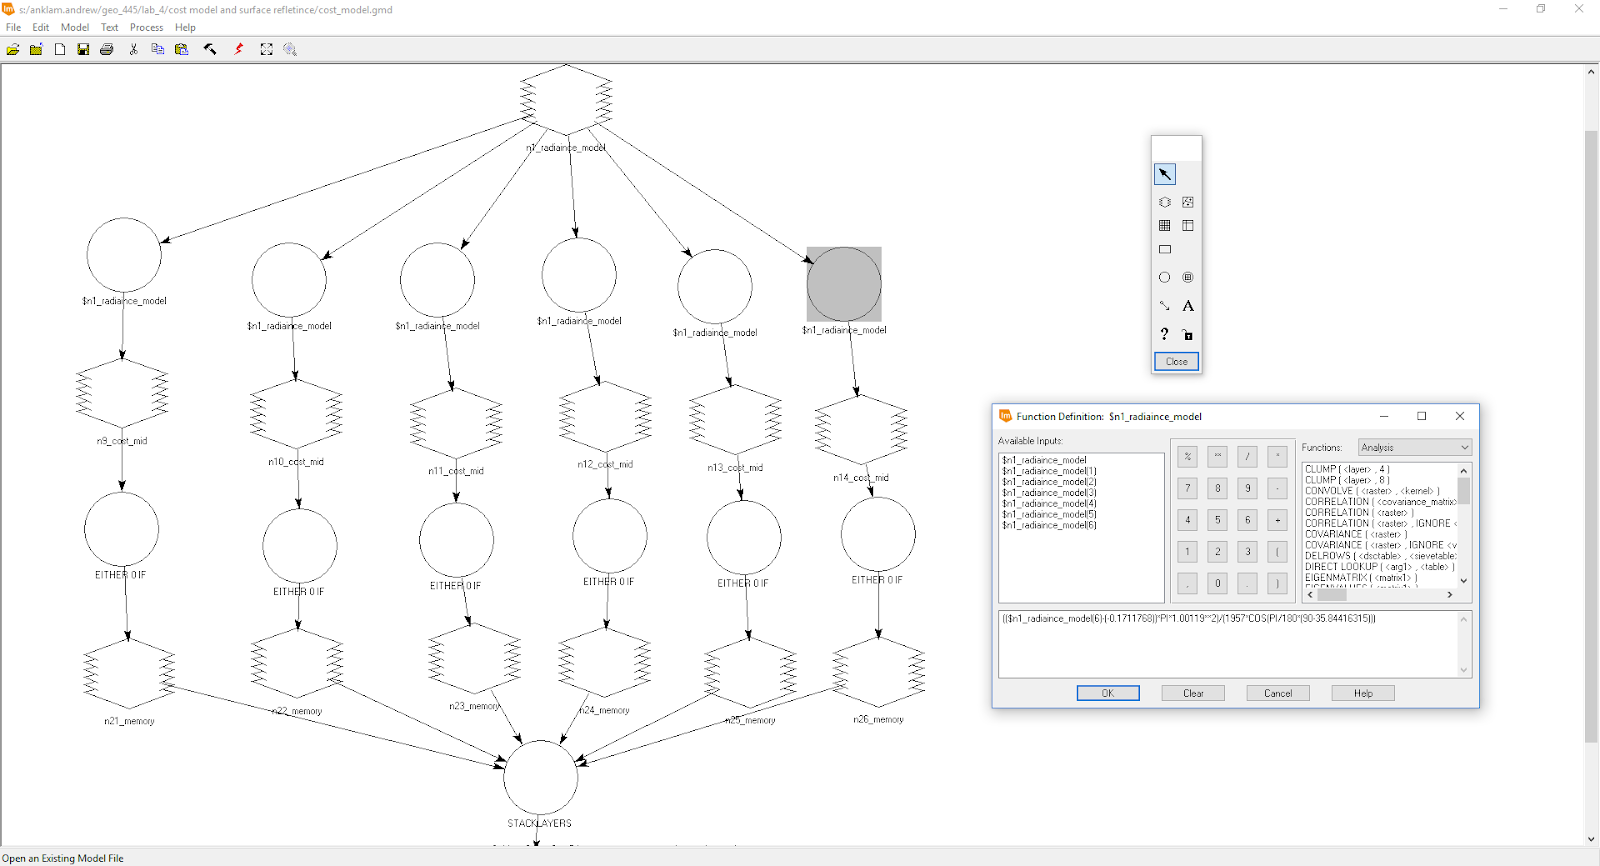The height and width of the screenshot is (866, 1600).
Task: Select the top n1_radiance_model raster node
Action: pos(567,99)
